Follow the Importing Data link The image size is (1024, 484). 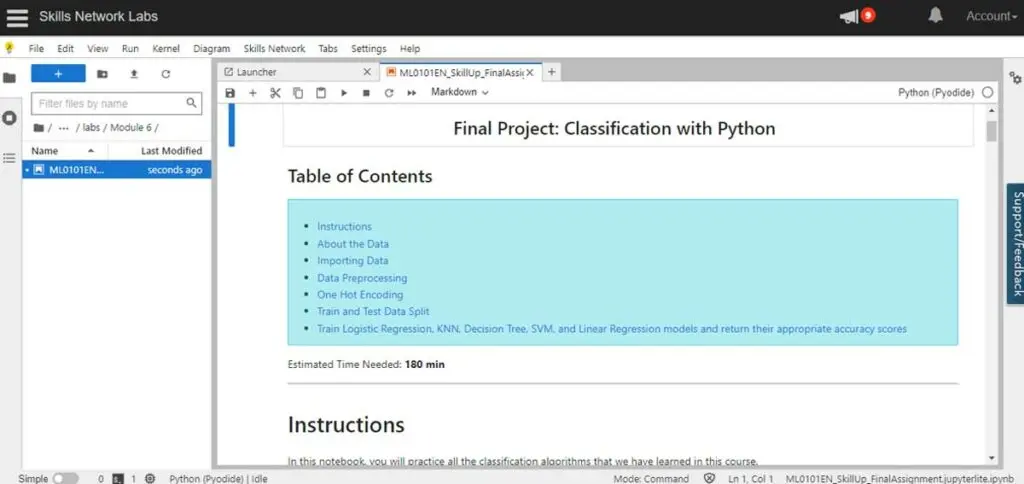(353, 261)
